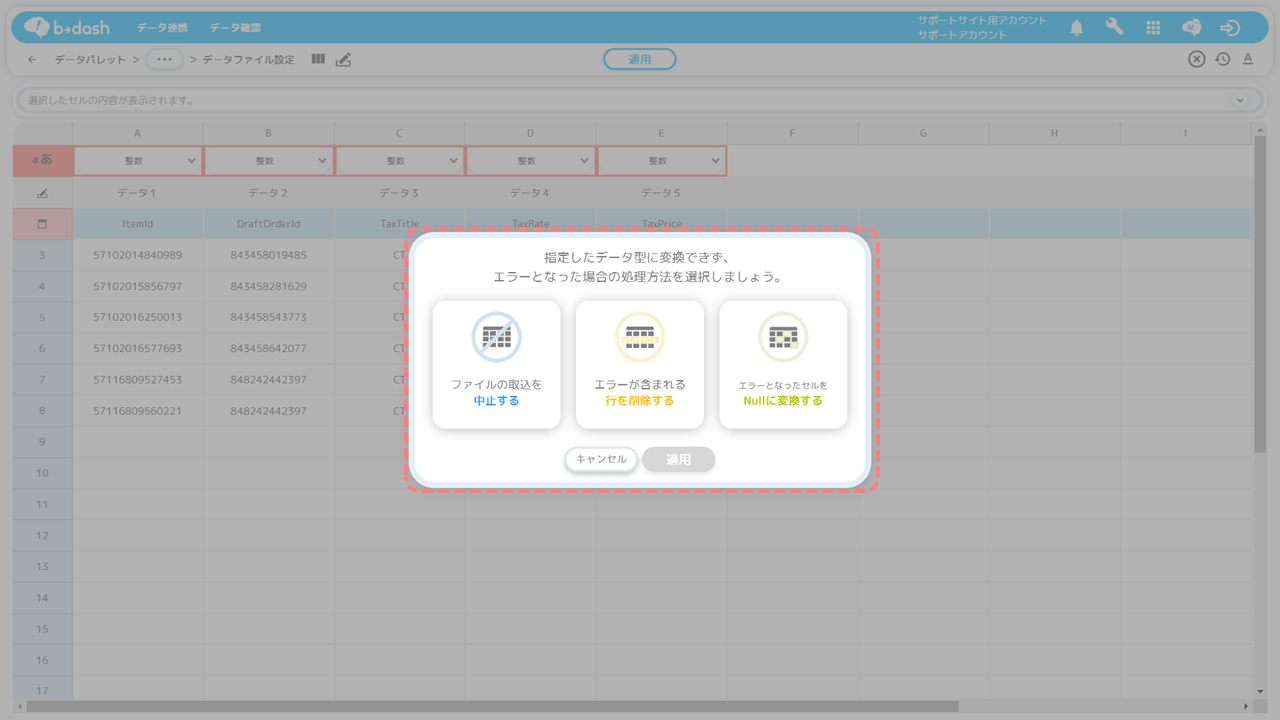This screenshot has width=1280, height=720.
Task: Open the apps grid icon
Action: pyautogui.click(x=1153, y=28)
